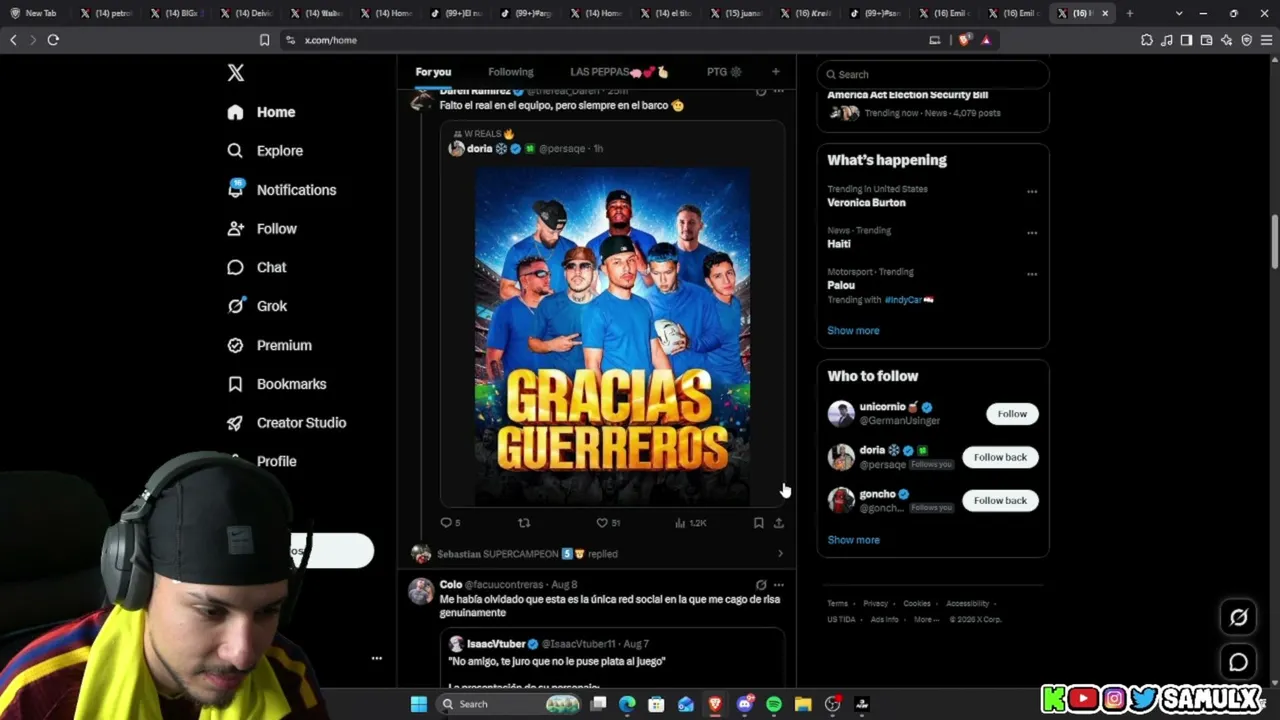
Task: Bookmark the Gracias Guerreros post
Action: 758,523
